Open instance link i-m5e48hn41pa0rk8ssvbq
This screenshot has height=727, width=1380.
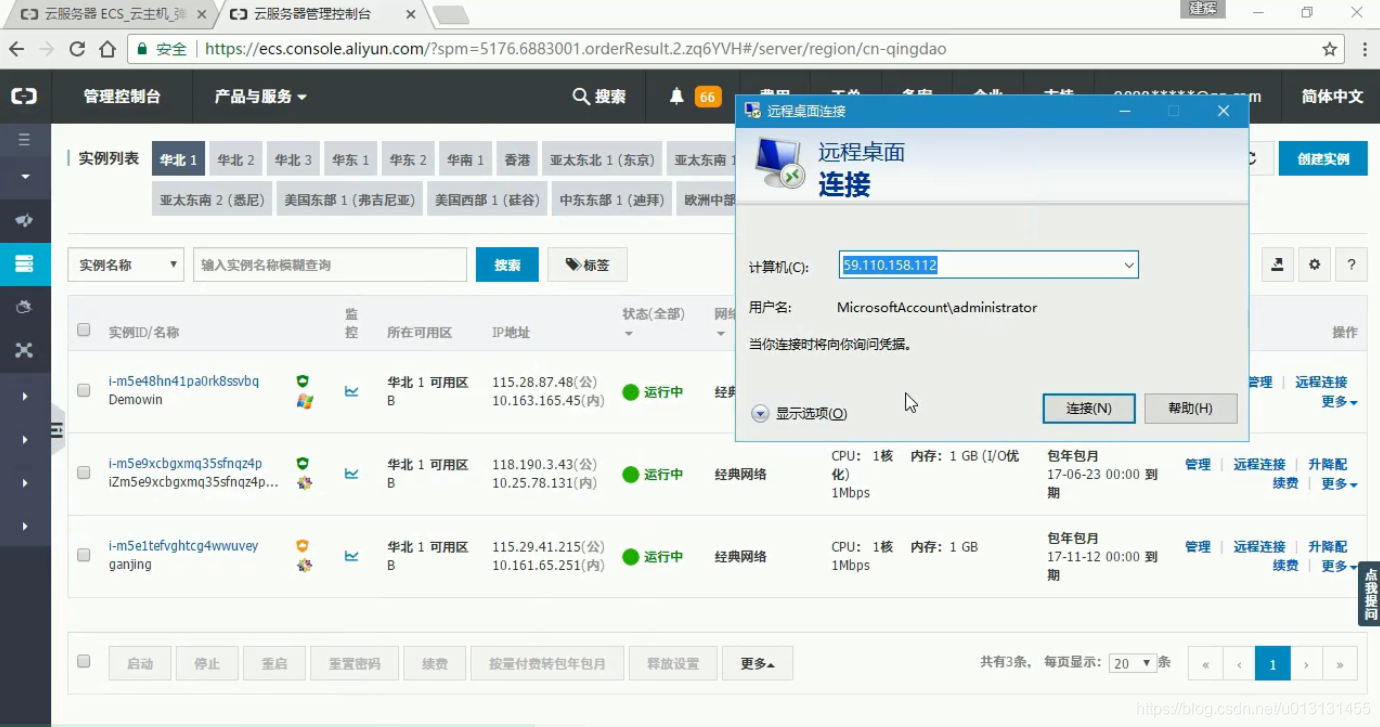click(x=184, y=381)
